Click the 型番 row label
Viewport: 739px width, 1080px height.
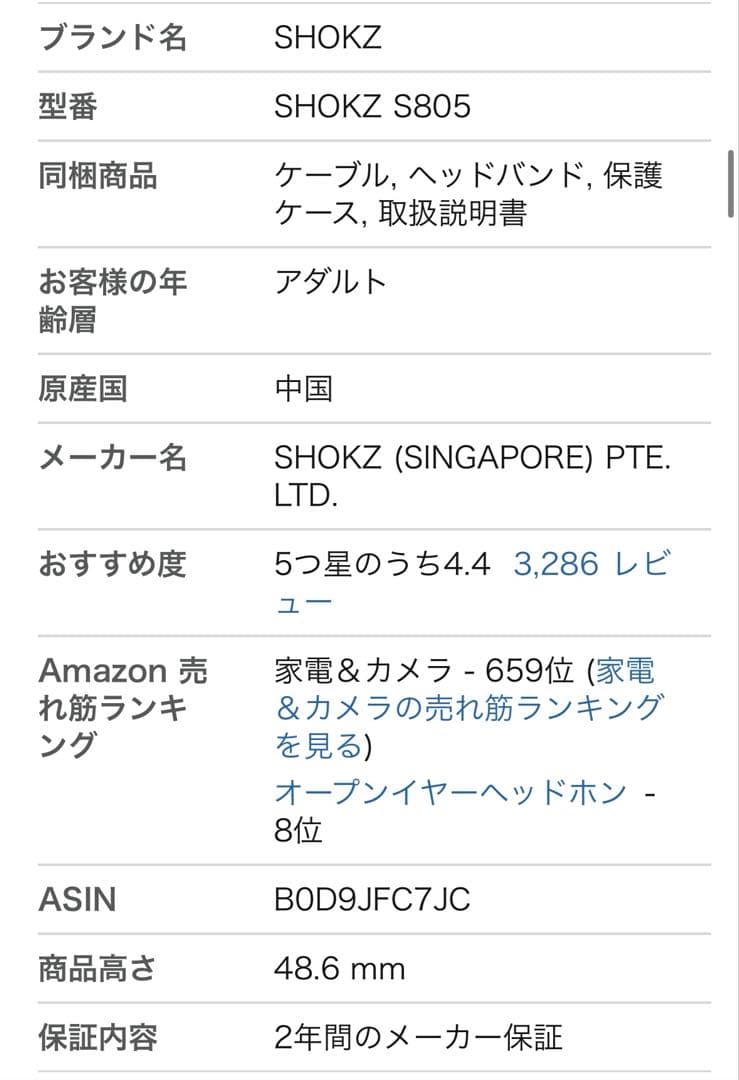pyautogui.click(x=68, y=106)
